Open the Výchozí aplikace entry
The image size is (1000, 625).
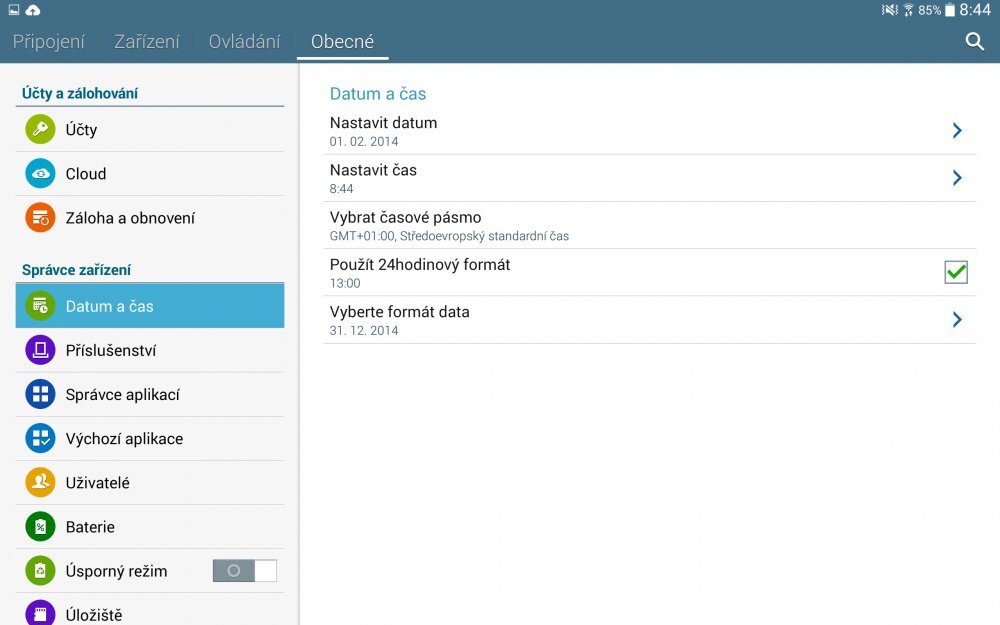coord(124,438)
